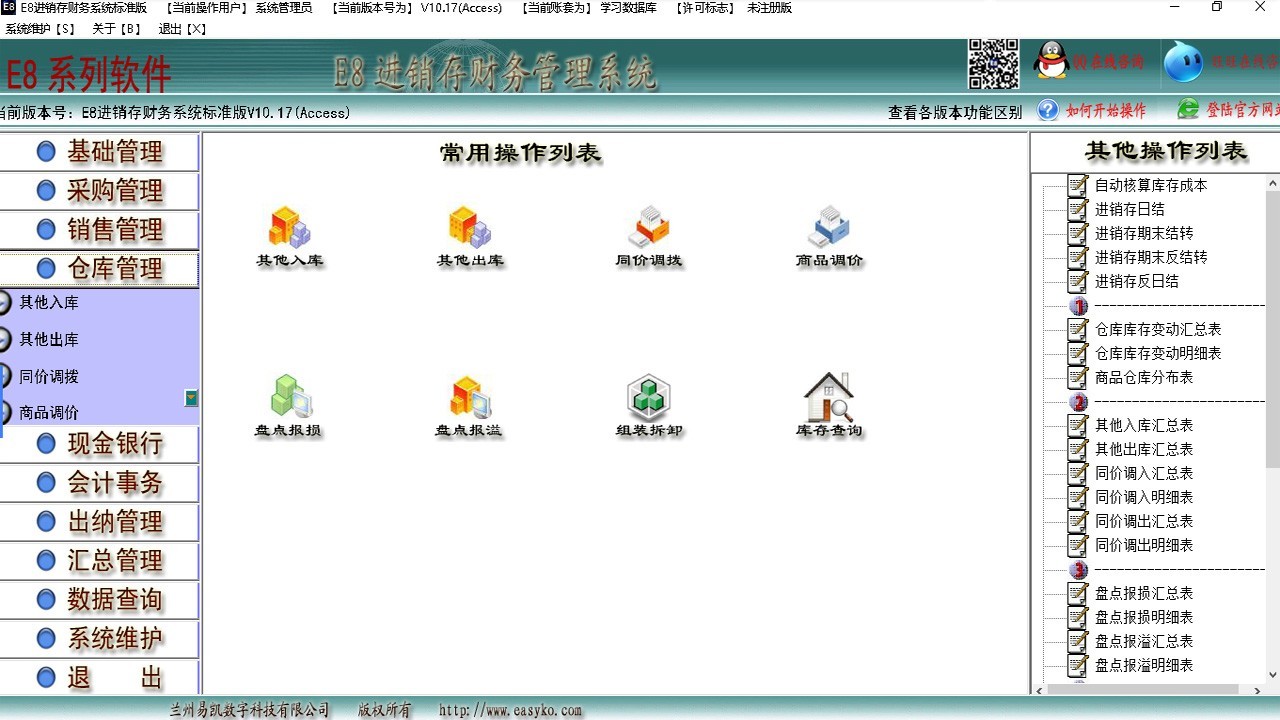Select 仓库库存变动汇总表 report in the right panel
This screenshot has height=720, width=1280.
1157,329
